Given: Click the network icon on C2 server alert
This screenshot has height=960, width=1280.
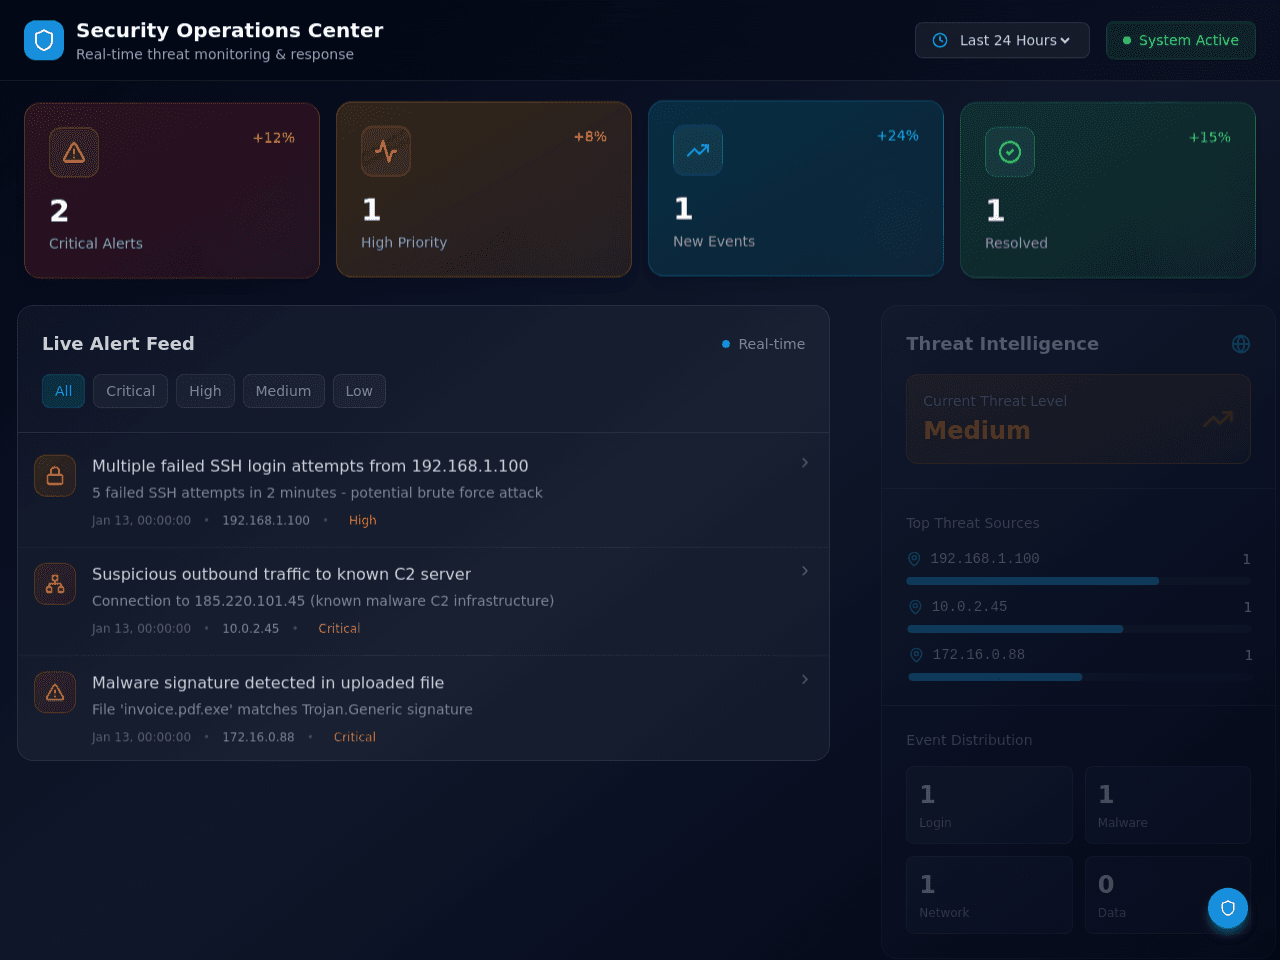Looking at the screenshot, I should pyautogui.click(x=55, y=584).
